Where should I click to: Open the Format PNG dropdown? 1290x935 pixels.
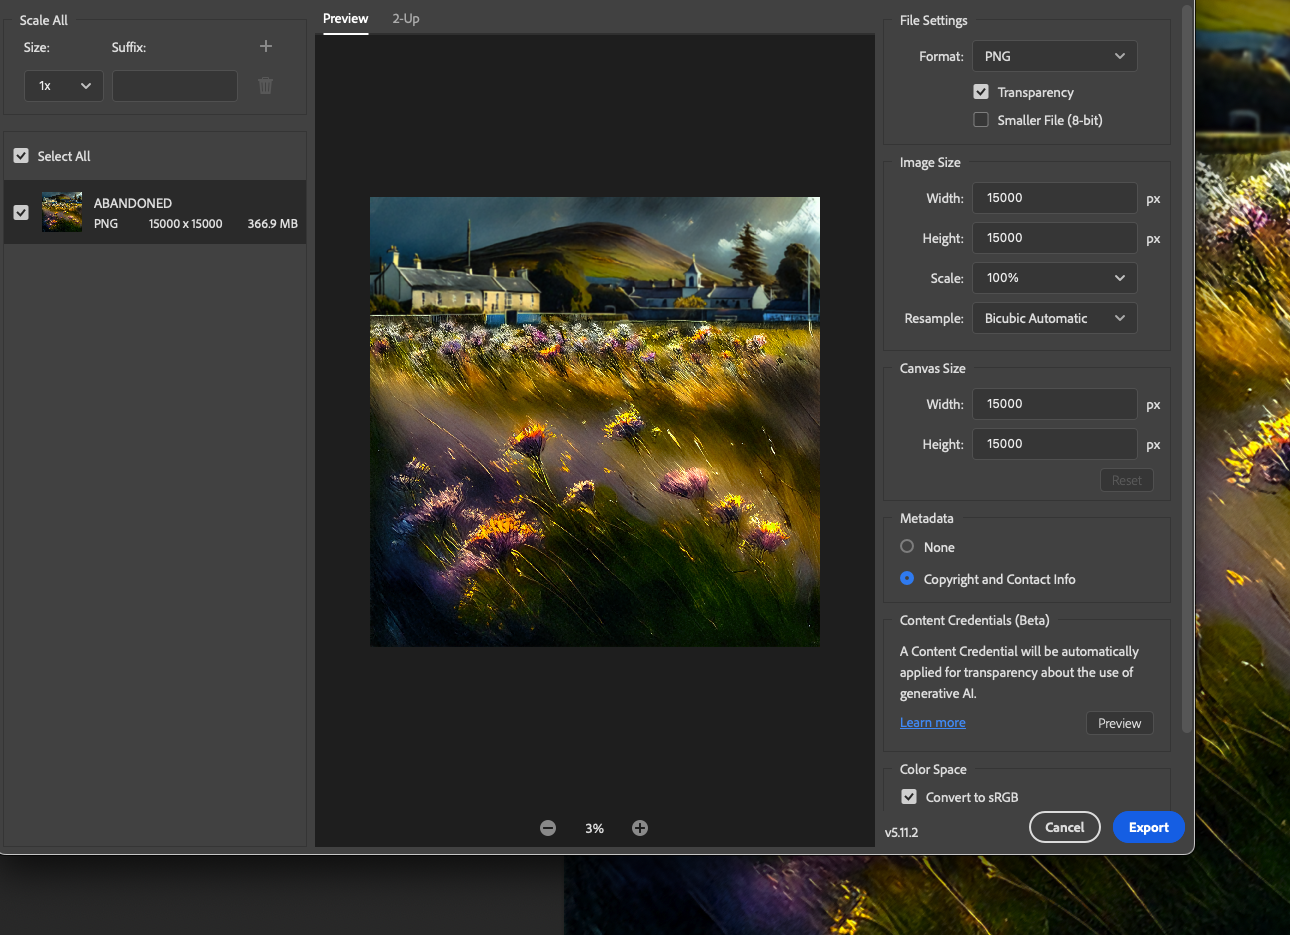[1054, 56]
